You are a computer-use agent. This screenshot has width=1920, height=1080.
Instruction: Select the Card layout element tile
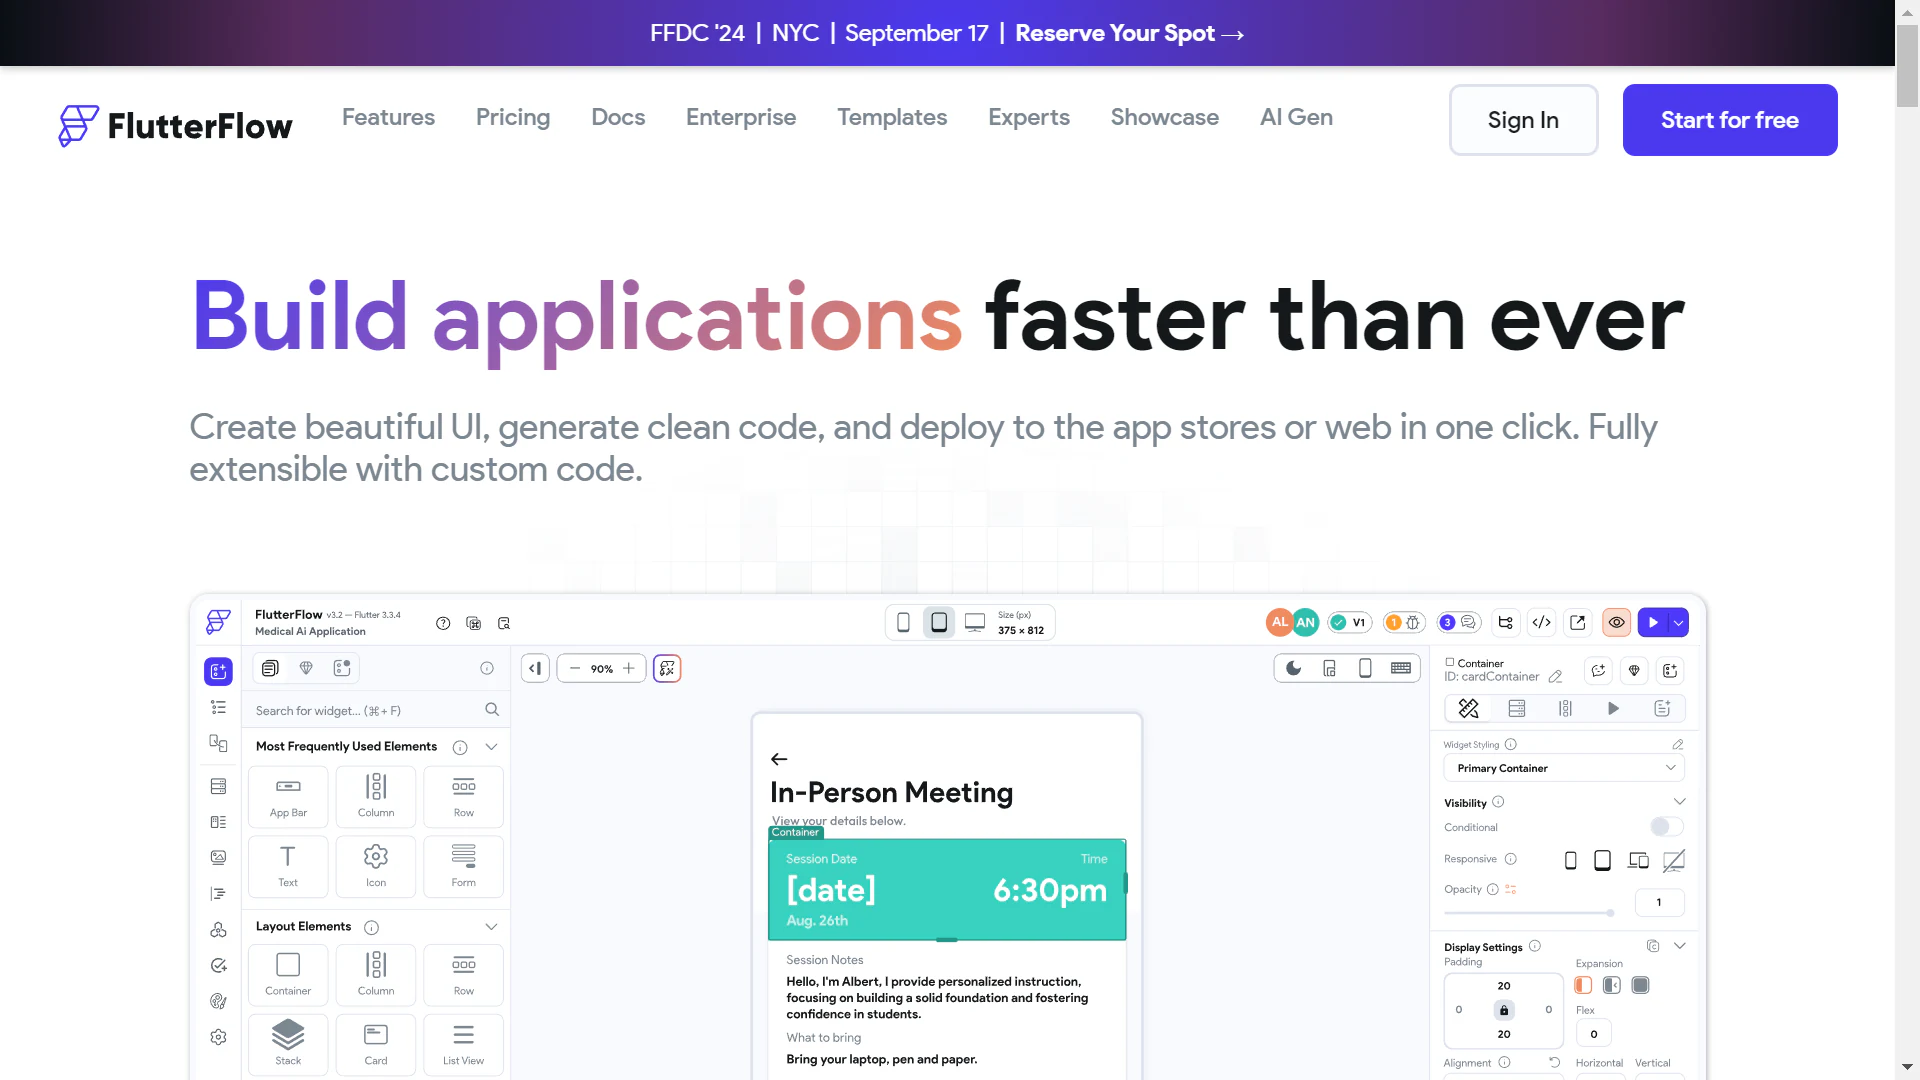(x=376, y=1044)
